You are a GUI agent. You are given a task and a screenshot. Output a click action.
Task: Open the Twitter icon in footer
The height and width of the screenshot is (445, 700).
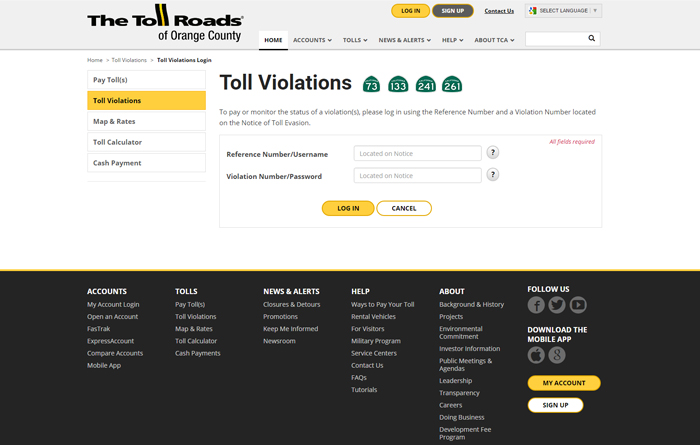coord(557,305)
